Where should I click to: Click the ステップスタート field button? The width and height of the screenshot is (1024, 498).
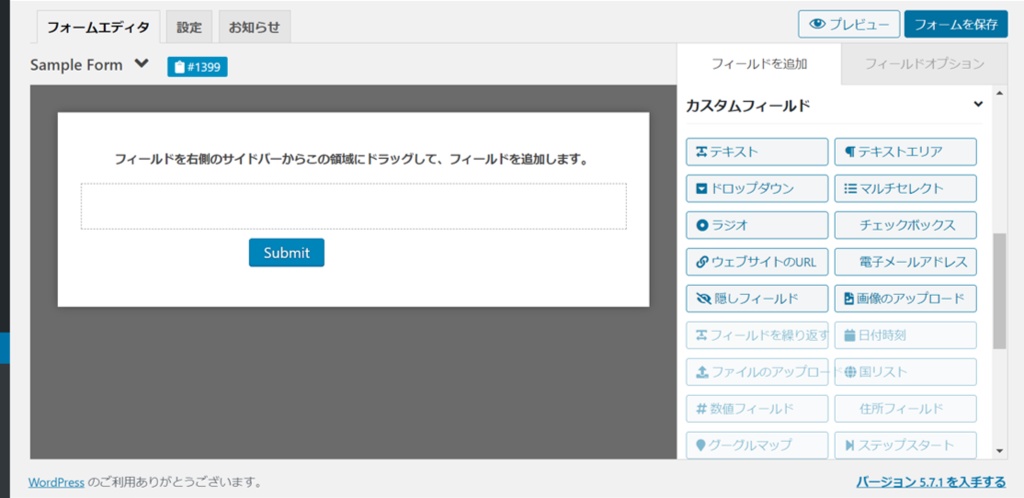click(x=905, y=445)
